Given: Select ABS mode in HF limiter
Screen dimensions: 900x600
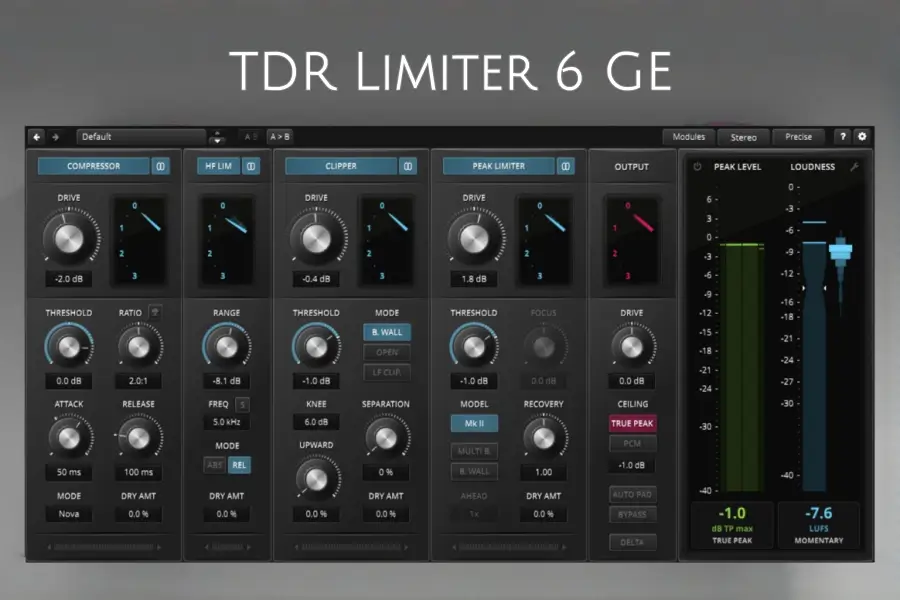Looking at the screenshot, I should coord(215,465).
